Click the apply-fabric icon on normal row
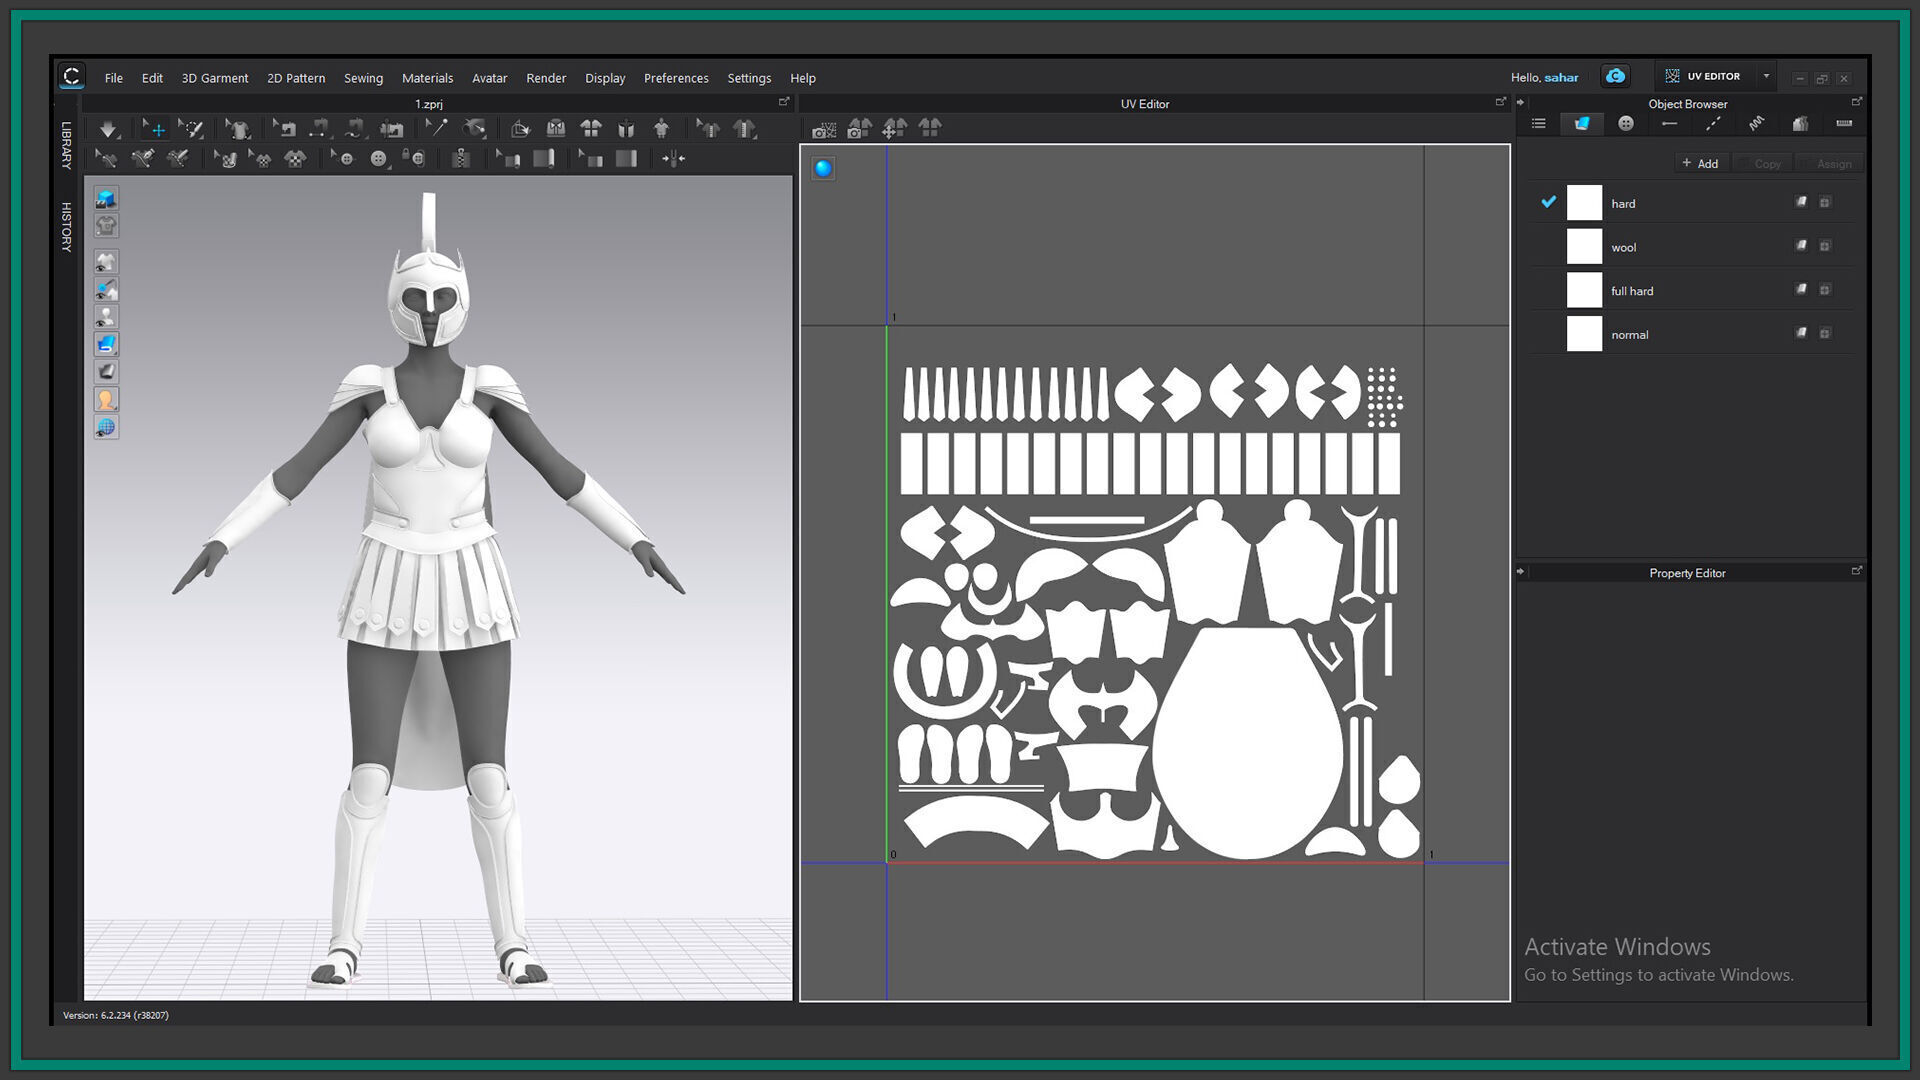 tap(1801, 333)
